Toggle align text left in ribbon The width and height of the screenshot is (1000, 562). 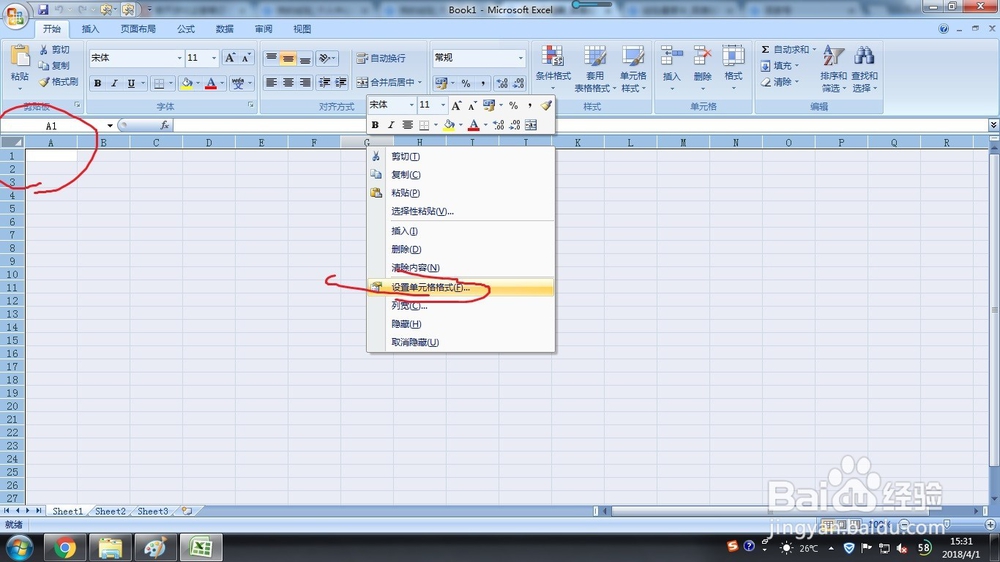coord(271,83)
